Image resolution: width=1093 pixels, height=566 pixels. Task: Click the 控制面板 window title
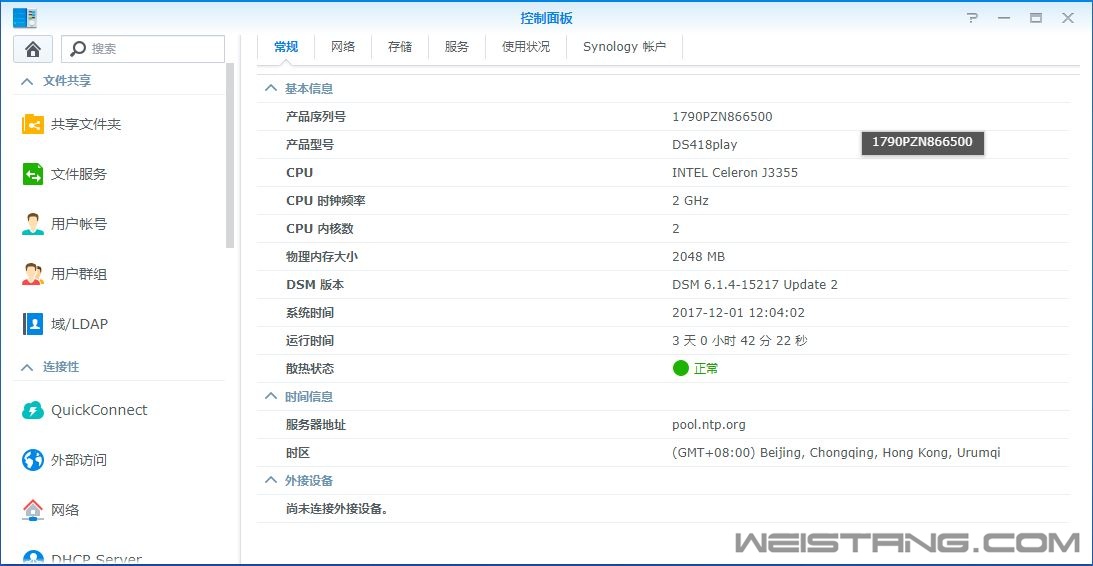click(546, 18)
